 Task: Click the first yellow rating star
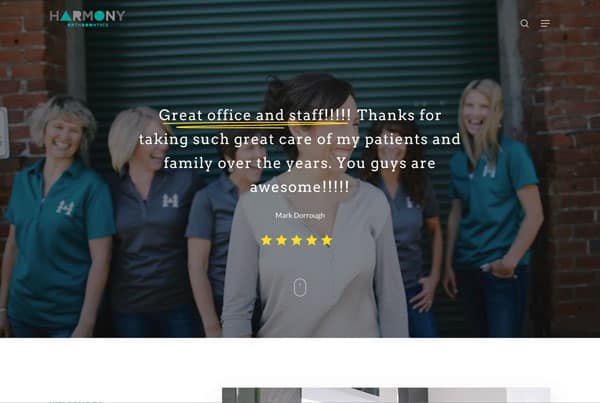click(x=266, y=240)
